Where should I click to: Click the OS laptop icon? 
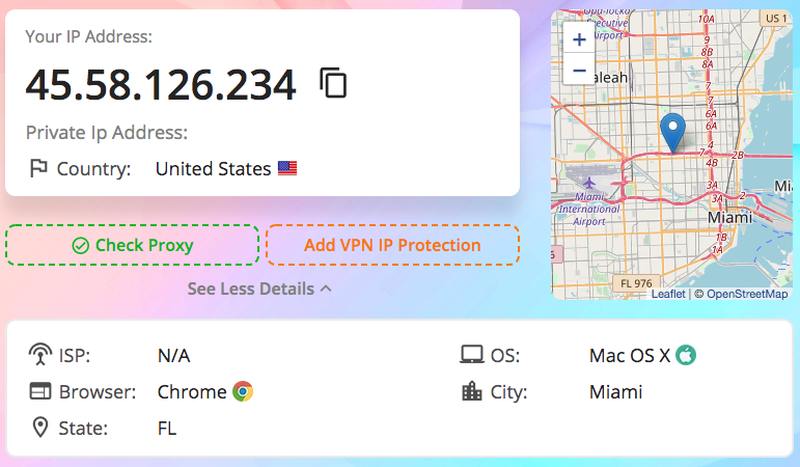tap(471, 354)
